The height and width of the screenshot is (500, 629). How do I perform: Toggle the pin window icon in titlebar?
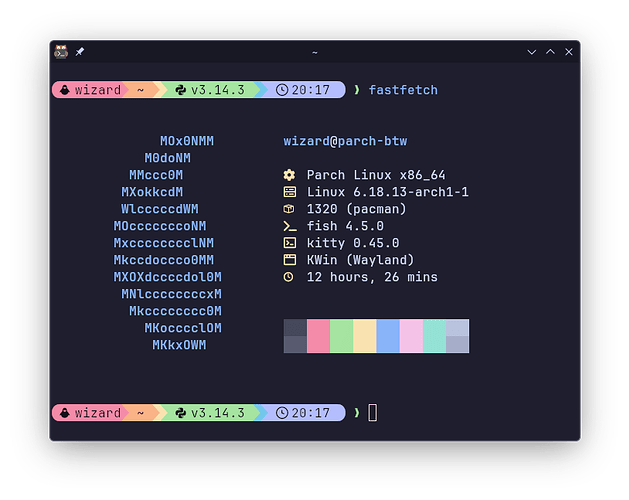tap(80, 52)
